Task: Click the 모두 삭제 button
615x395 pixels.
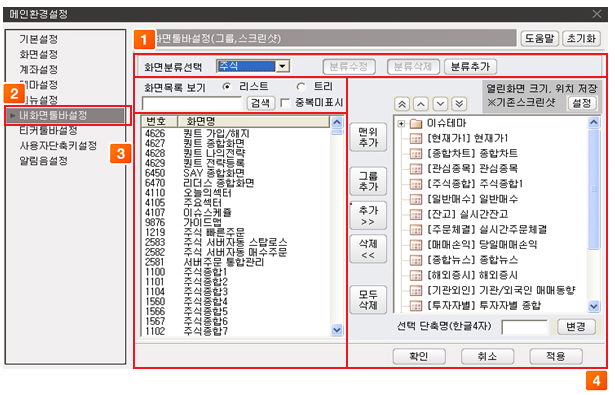Action: (368, 300)
